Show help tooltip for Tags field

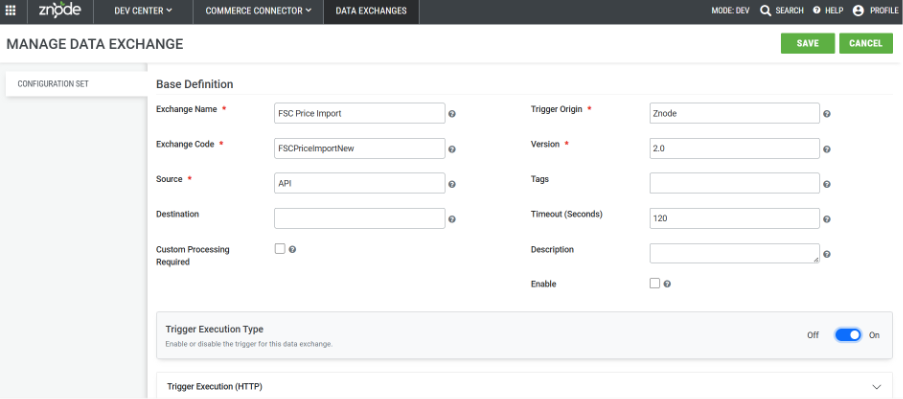click(826, 184)
